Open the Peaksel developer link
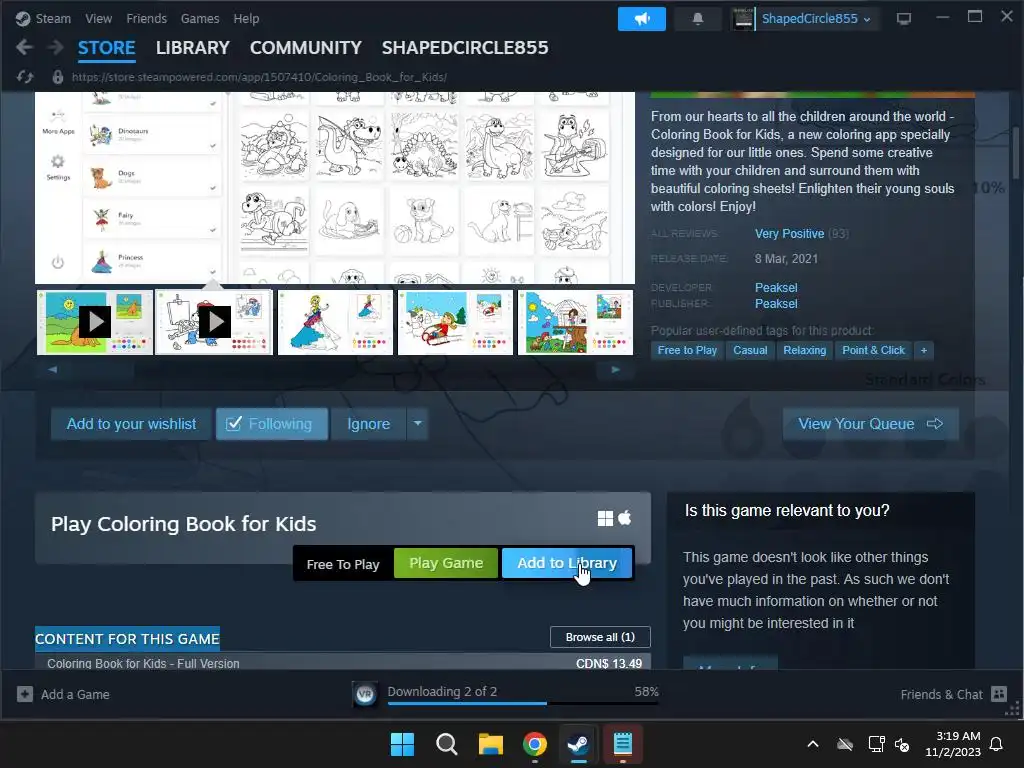The image size is (1024, 768). point(776,287)
